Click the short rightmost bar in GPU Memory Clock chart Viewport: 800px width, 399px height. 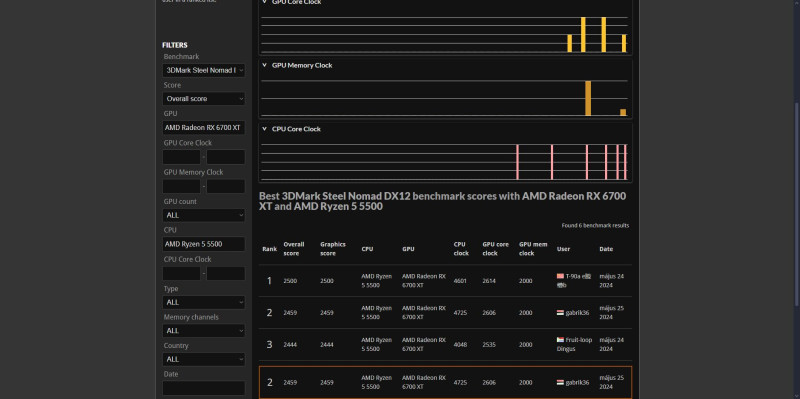tap(623, 112)
